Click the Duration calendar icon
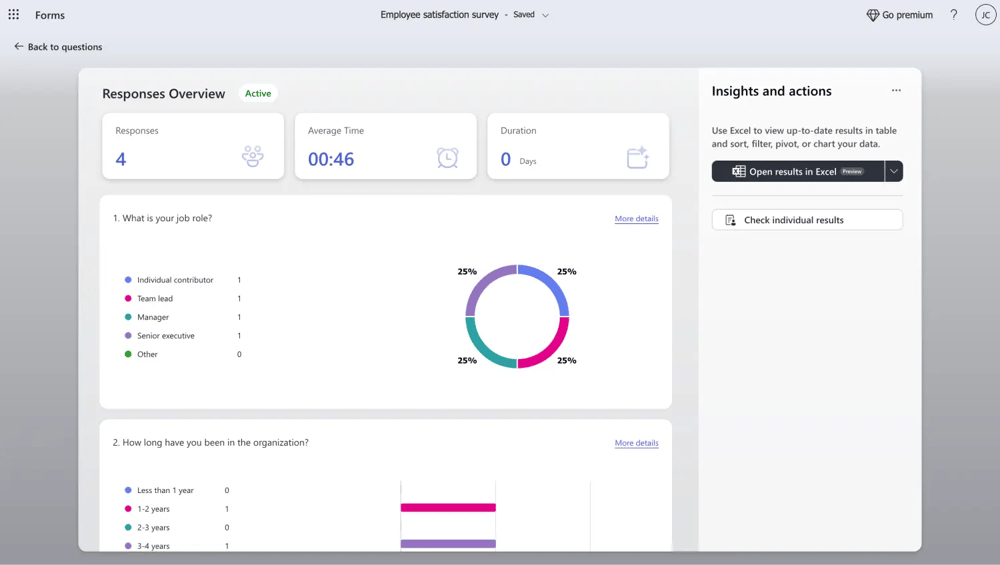The height and width of the screenshot is (565, 1000). click(x=637, y=157)
